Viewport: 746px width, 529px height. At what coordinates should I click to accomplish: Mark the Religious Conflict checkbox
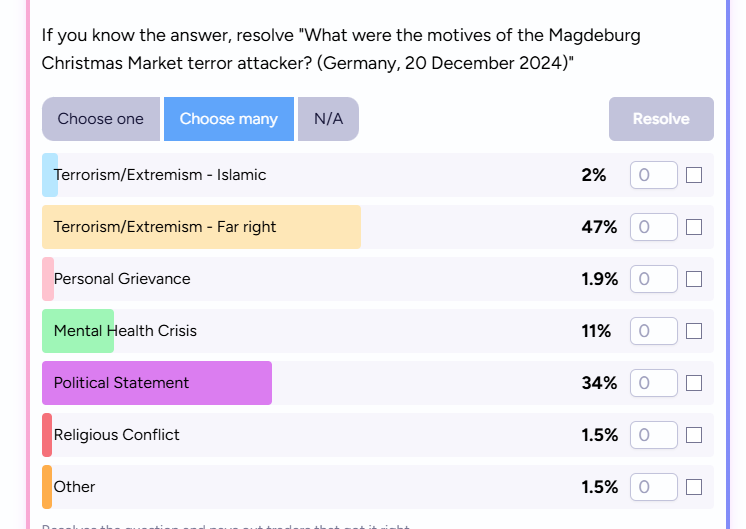click(694, 435)
